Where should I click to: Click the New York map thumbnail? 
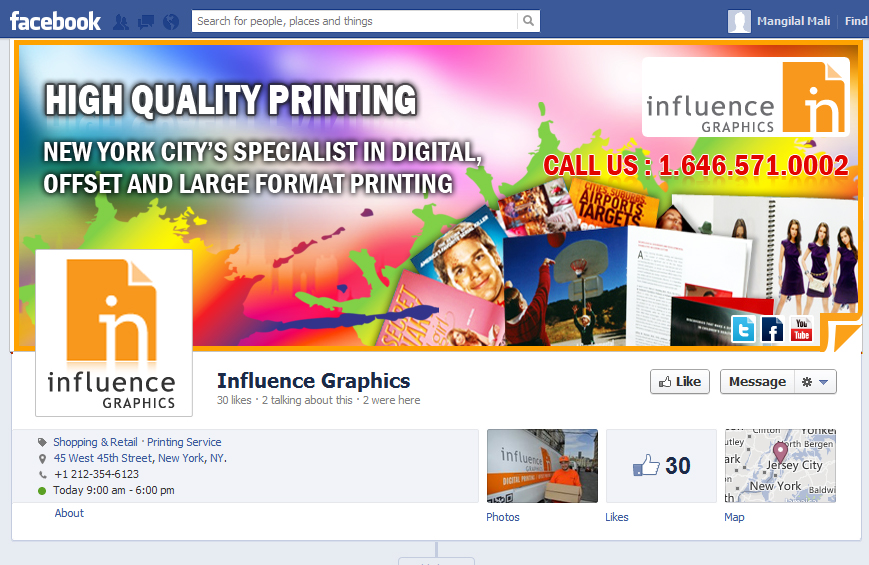pyautogui.click(x=780, y=466)
